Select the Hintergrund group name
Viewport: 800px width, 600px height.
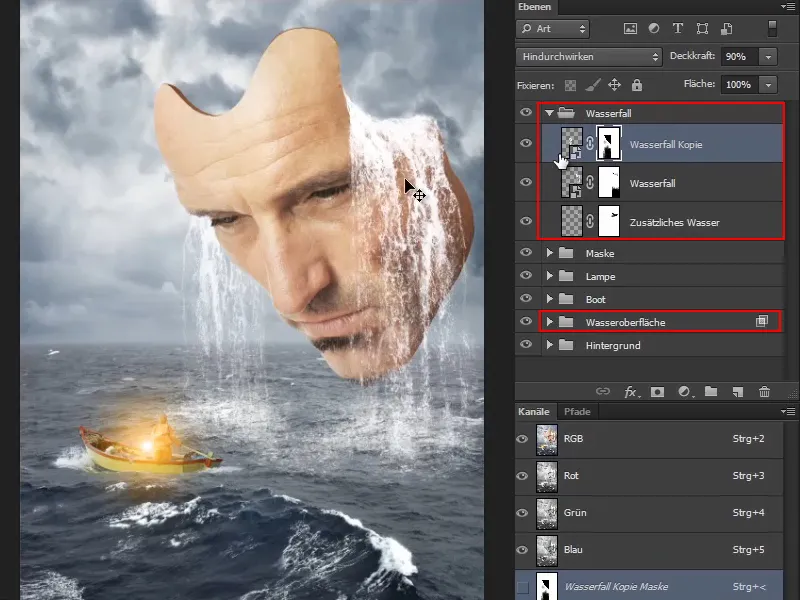pos(613,345)
